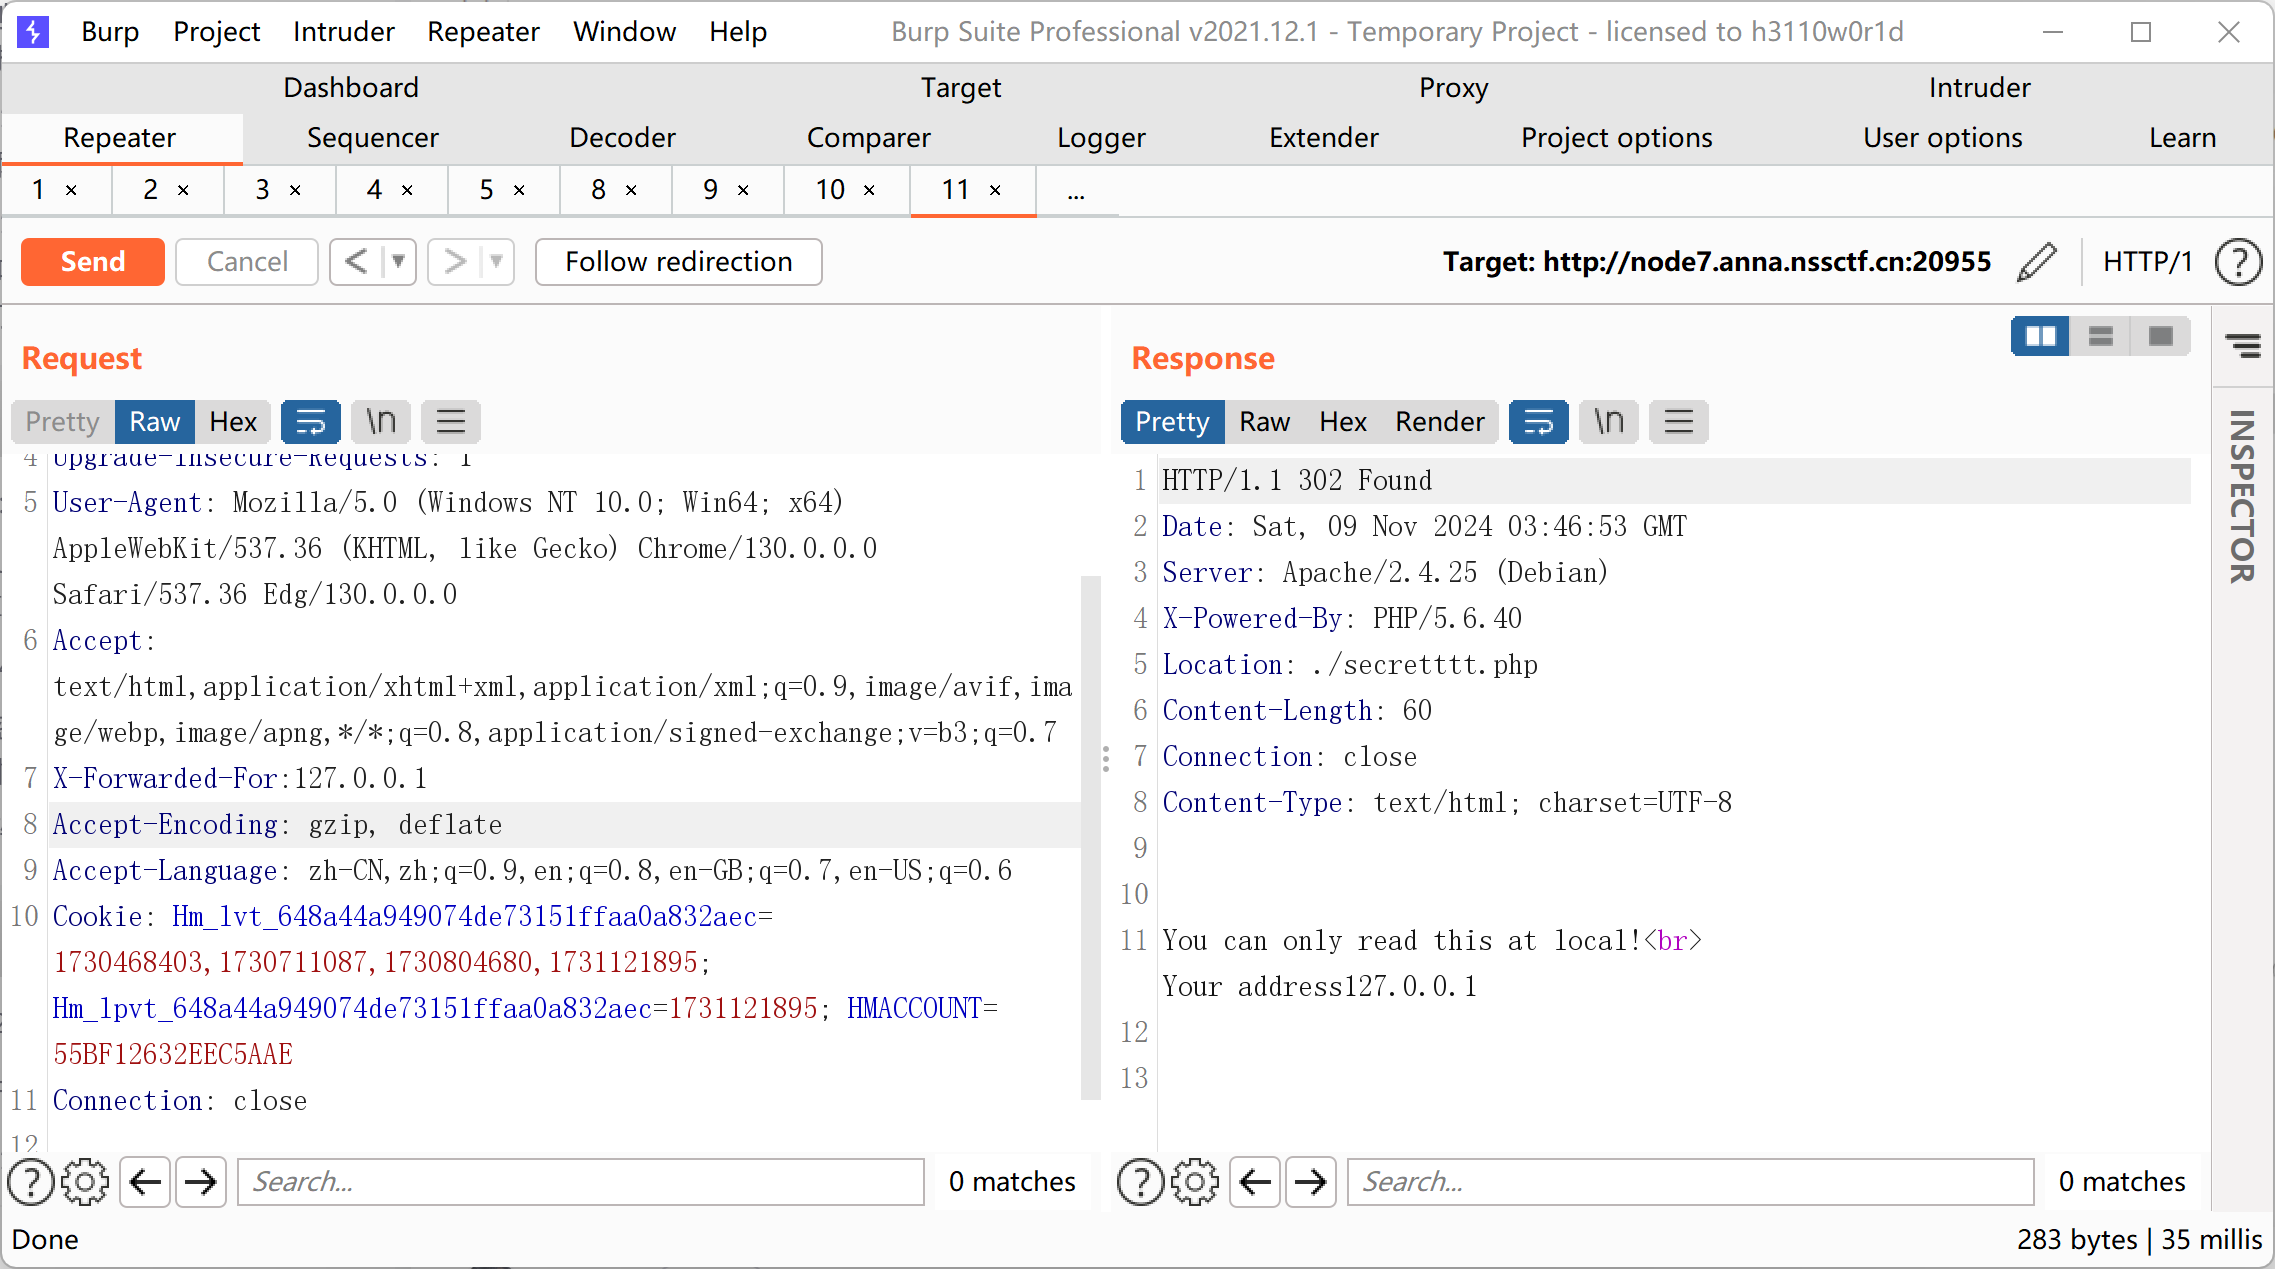Switch to side-by-side layout view
The width and height of the screenshot is (2275, 1269).
tap(2041, 336)
